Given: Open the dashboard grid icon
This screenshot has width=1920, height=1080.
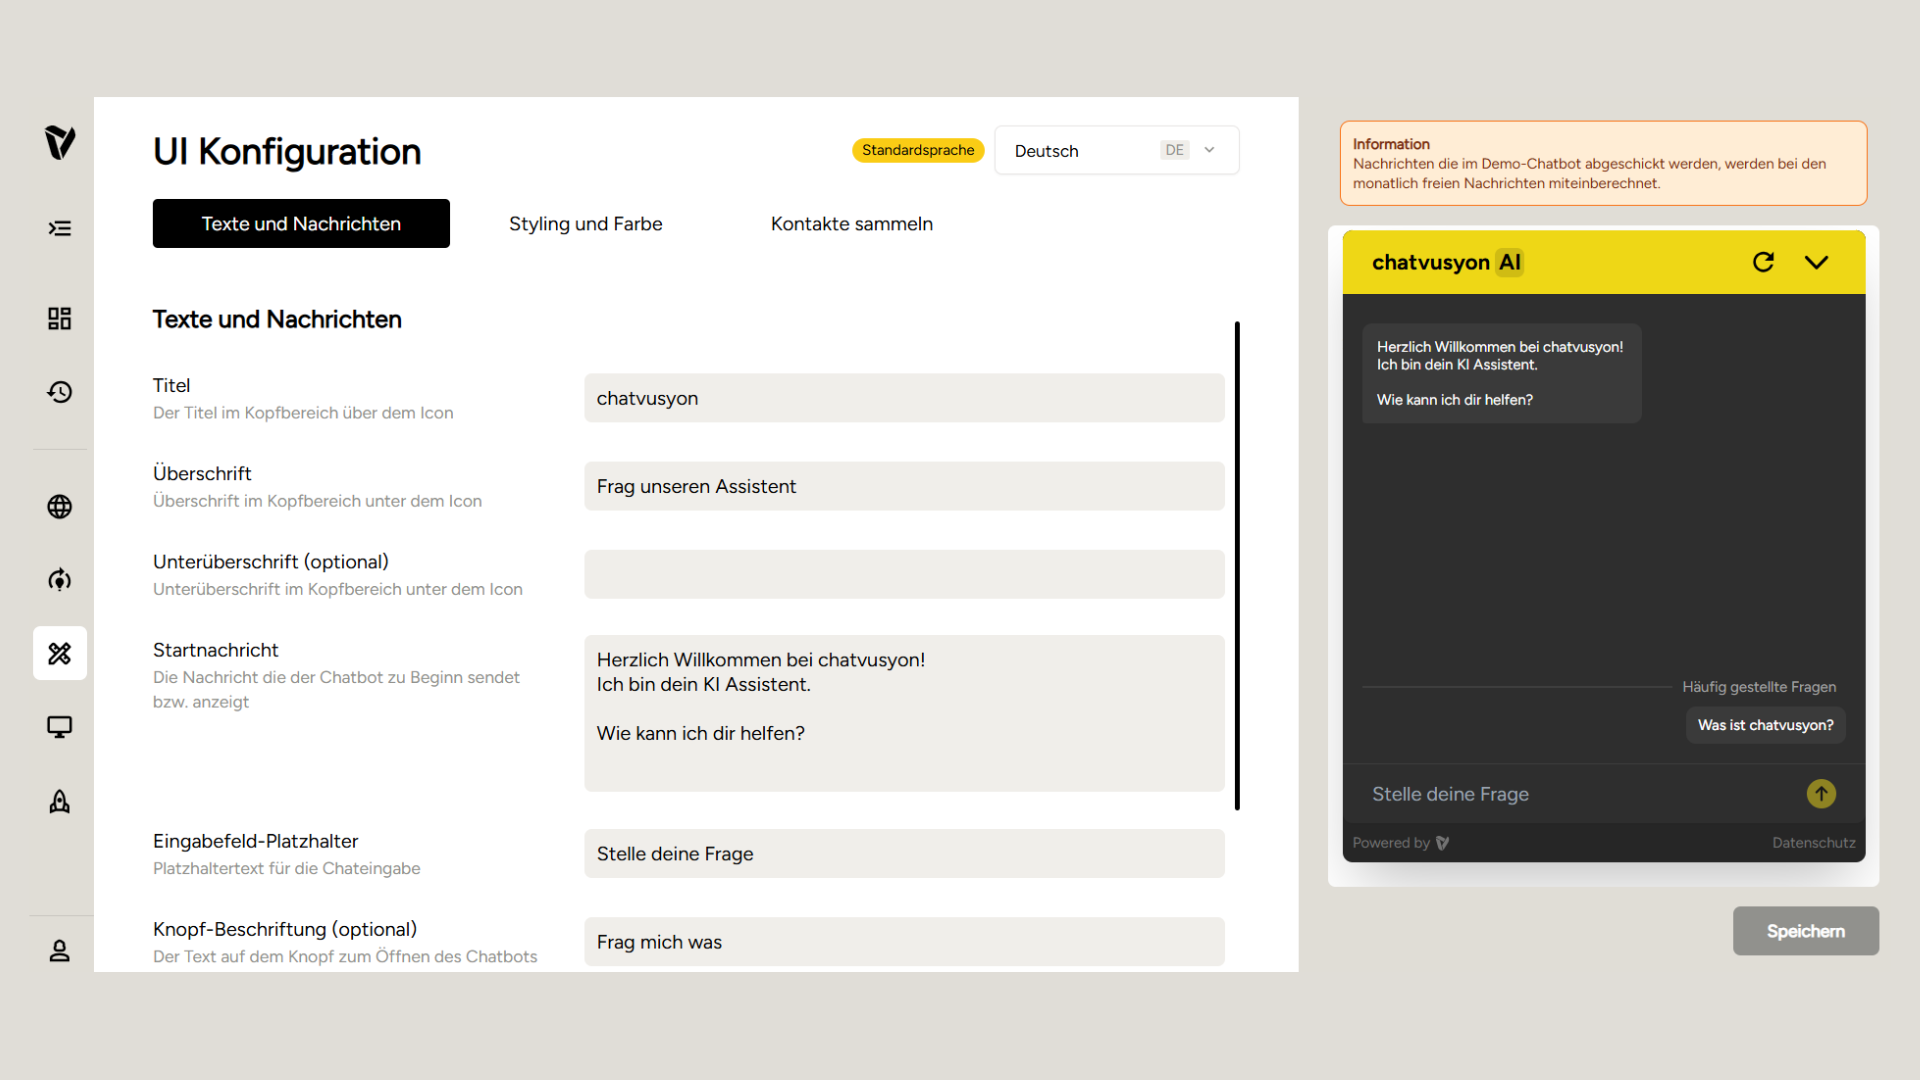Looking at the screenshot, I should (60, 319).
